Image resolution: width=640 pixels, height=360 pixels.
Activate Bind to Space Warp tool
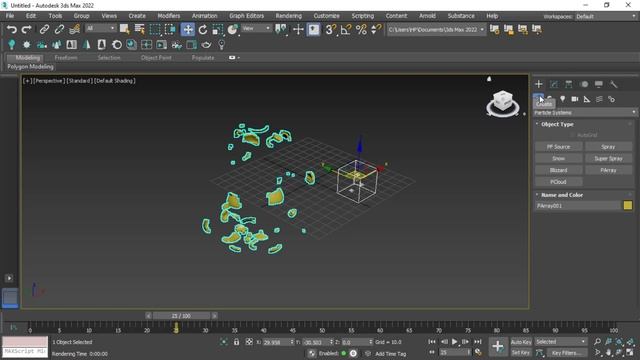click(x=74, y=29)
